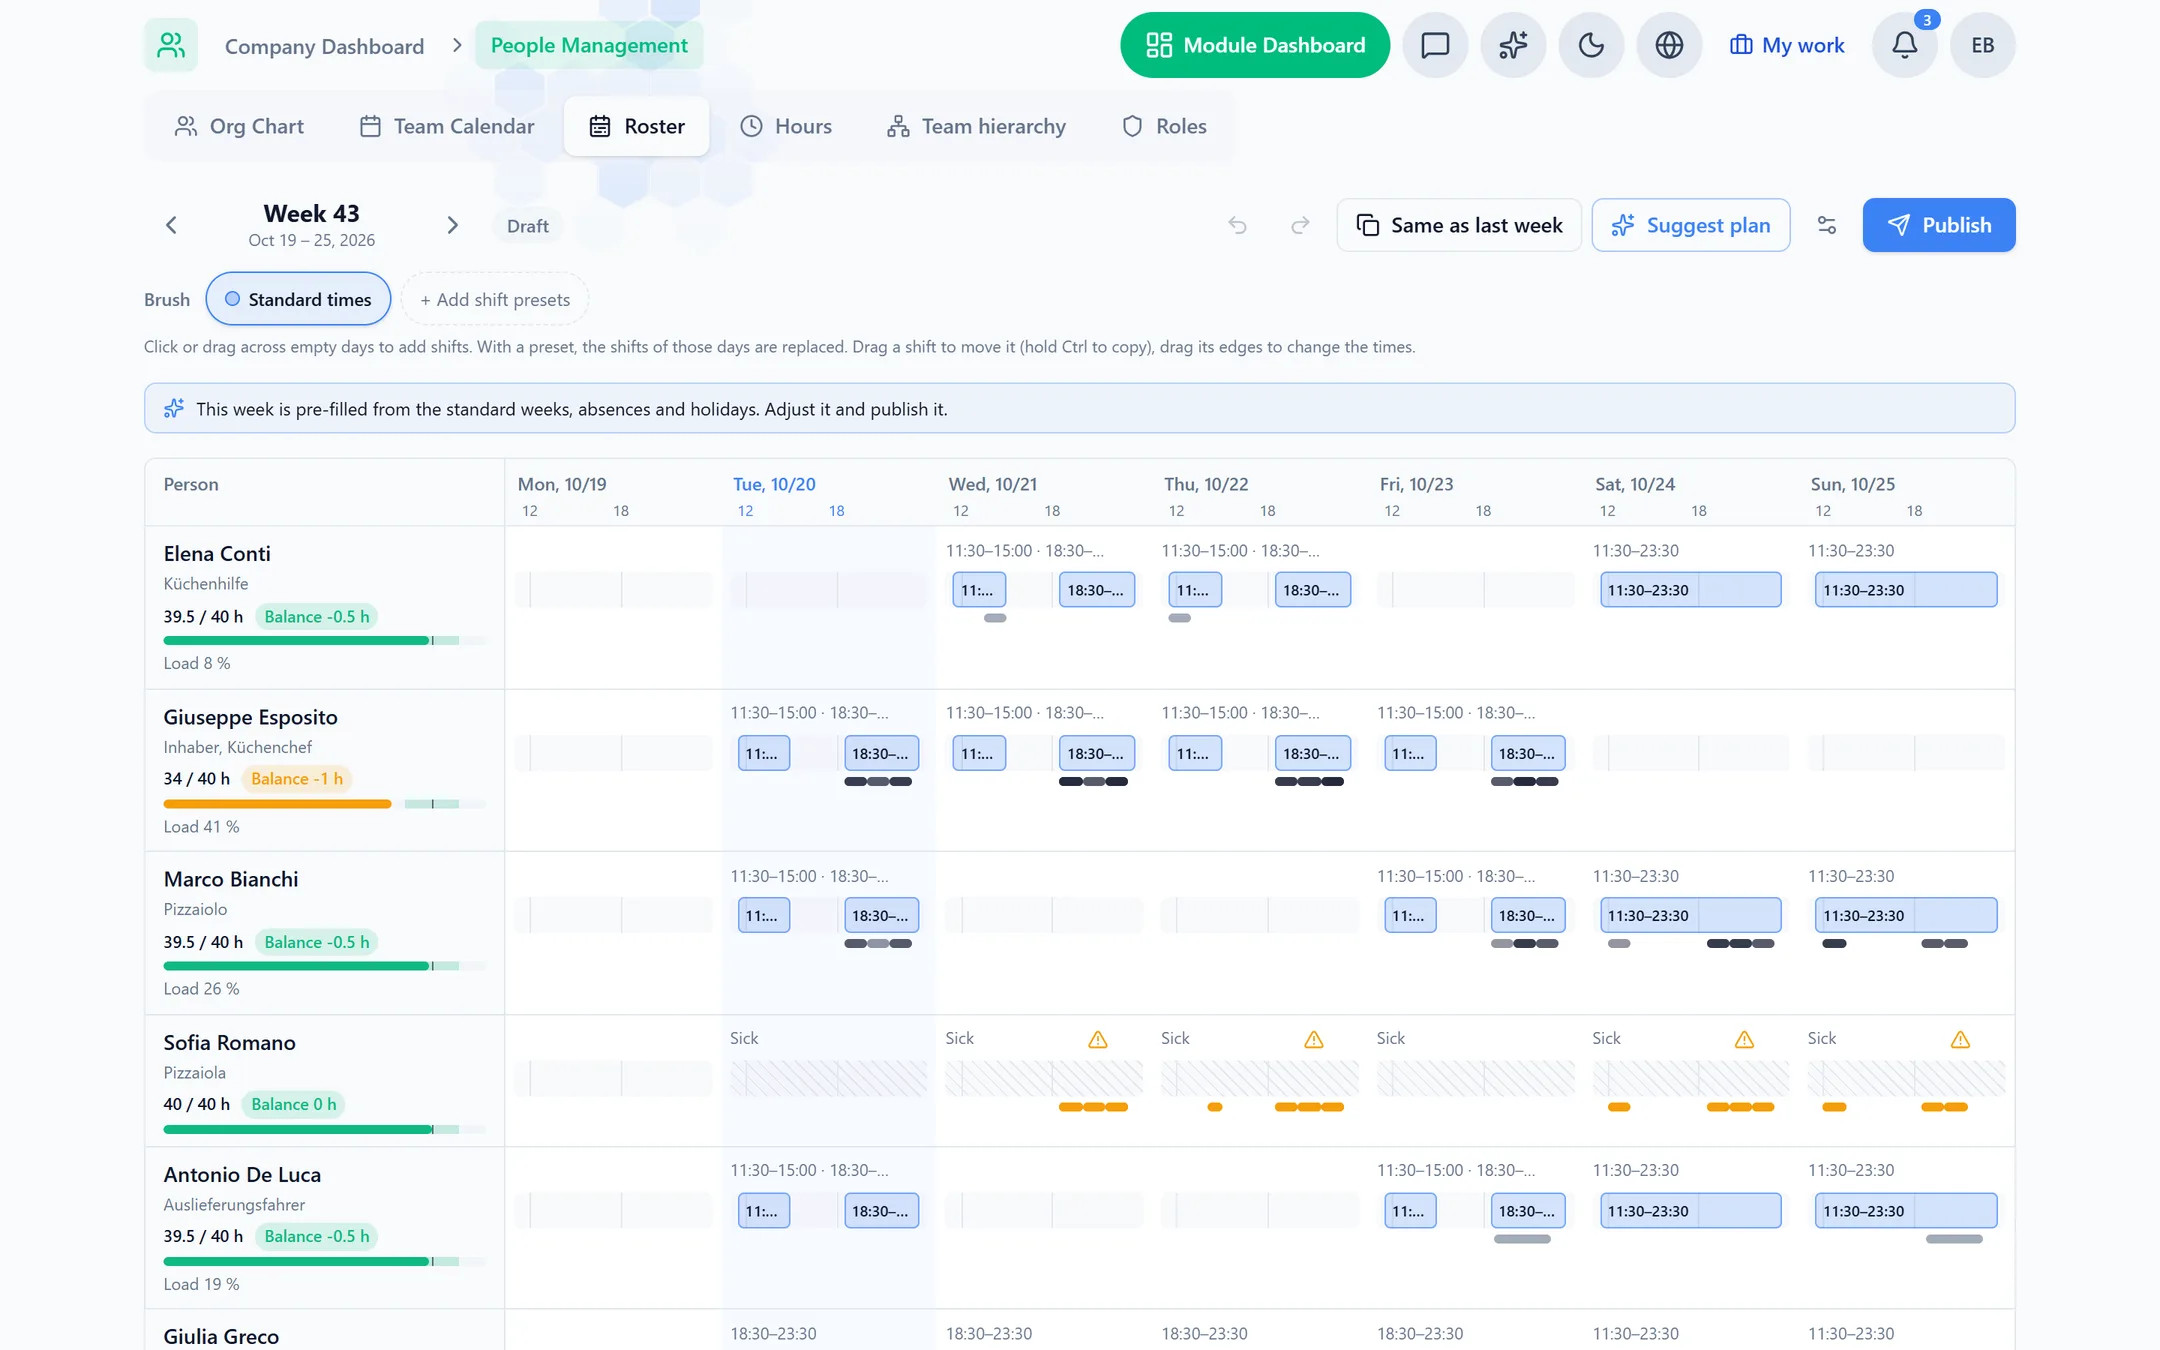Click Sofia Romano hours progress bar

324,1129
